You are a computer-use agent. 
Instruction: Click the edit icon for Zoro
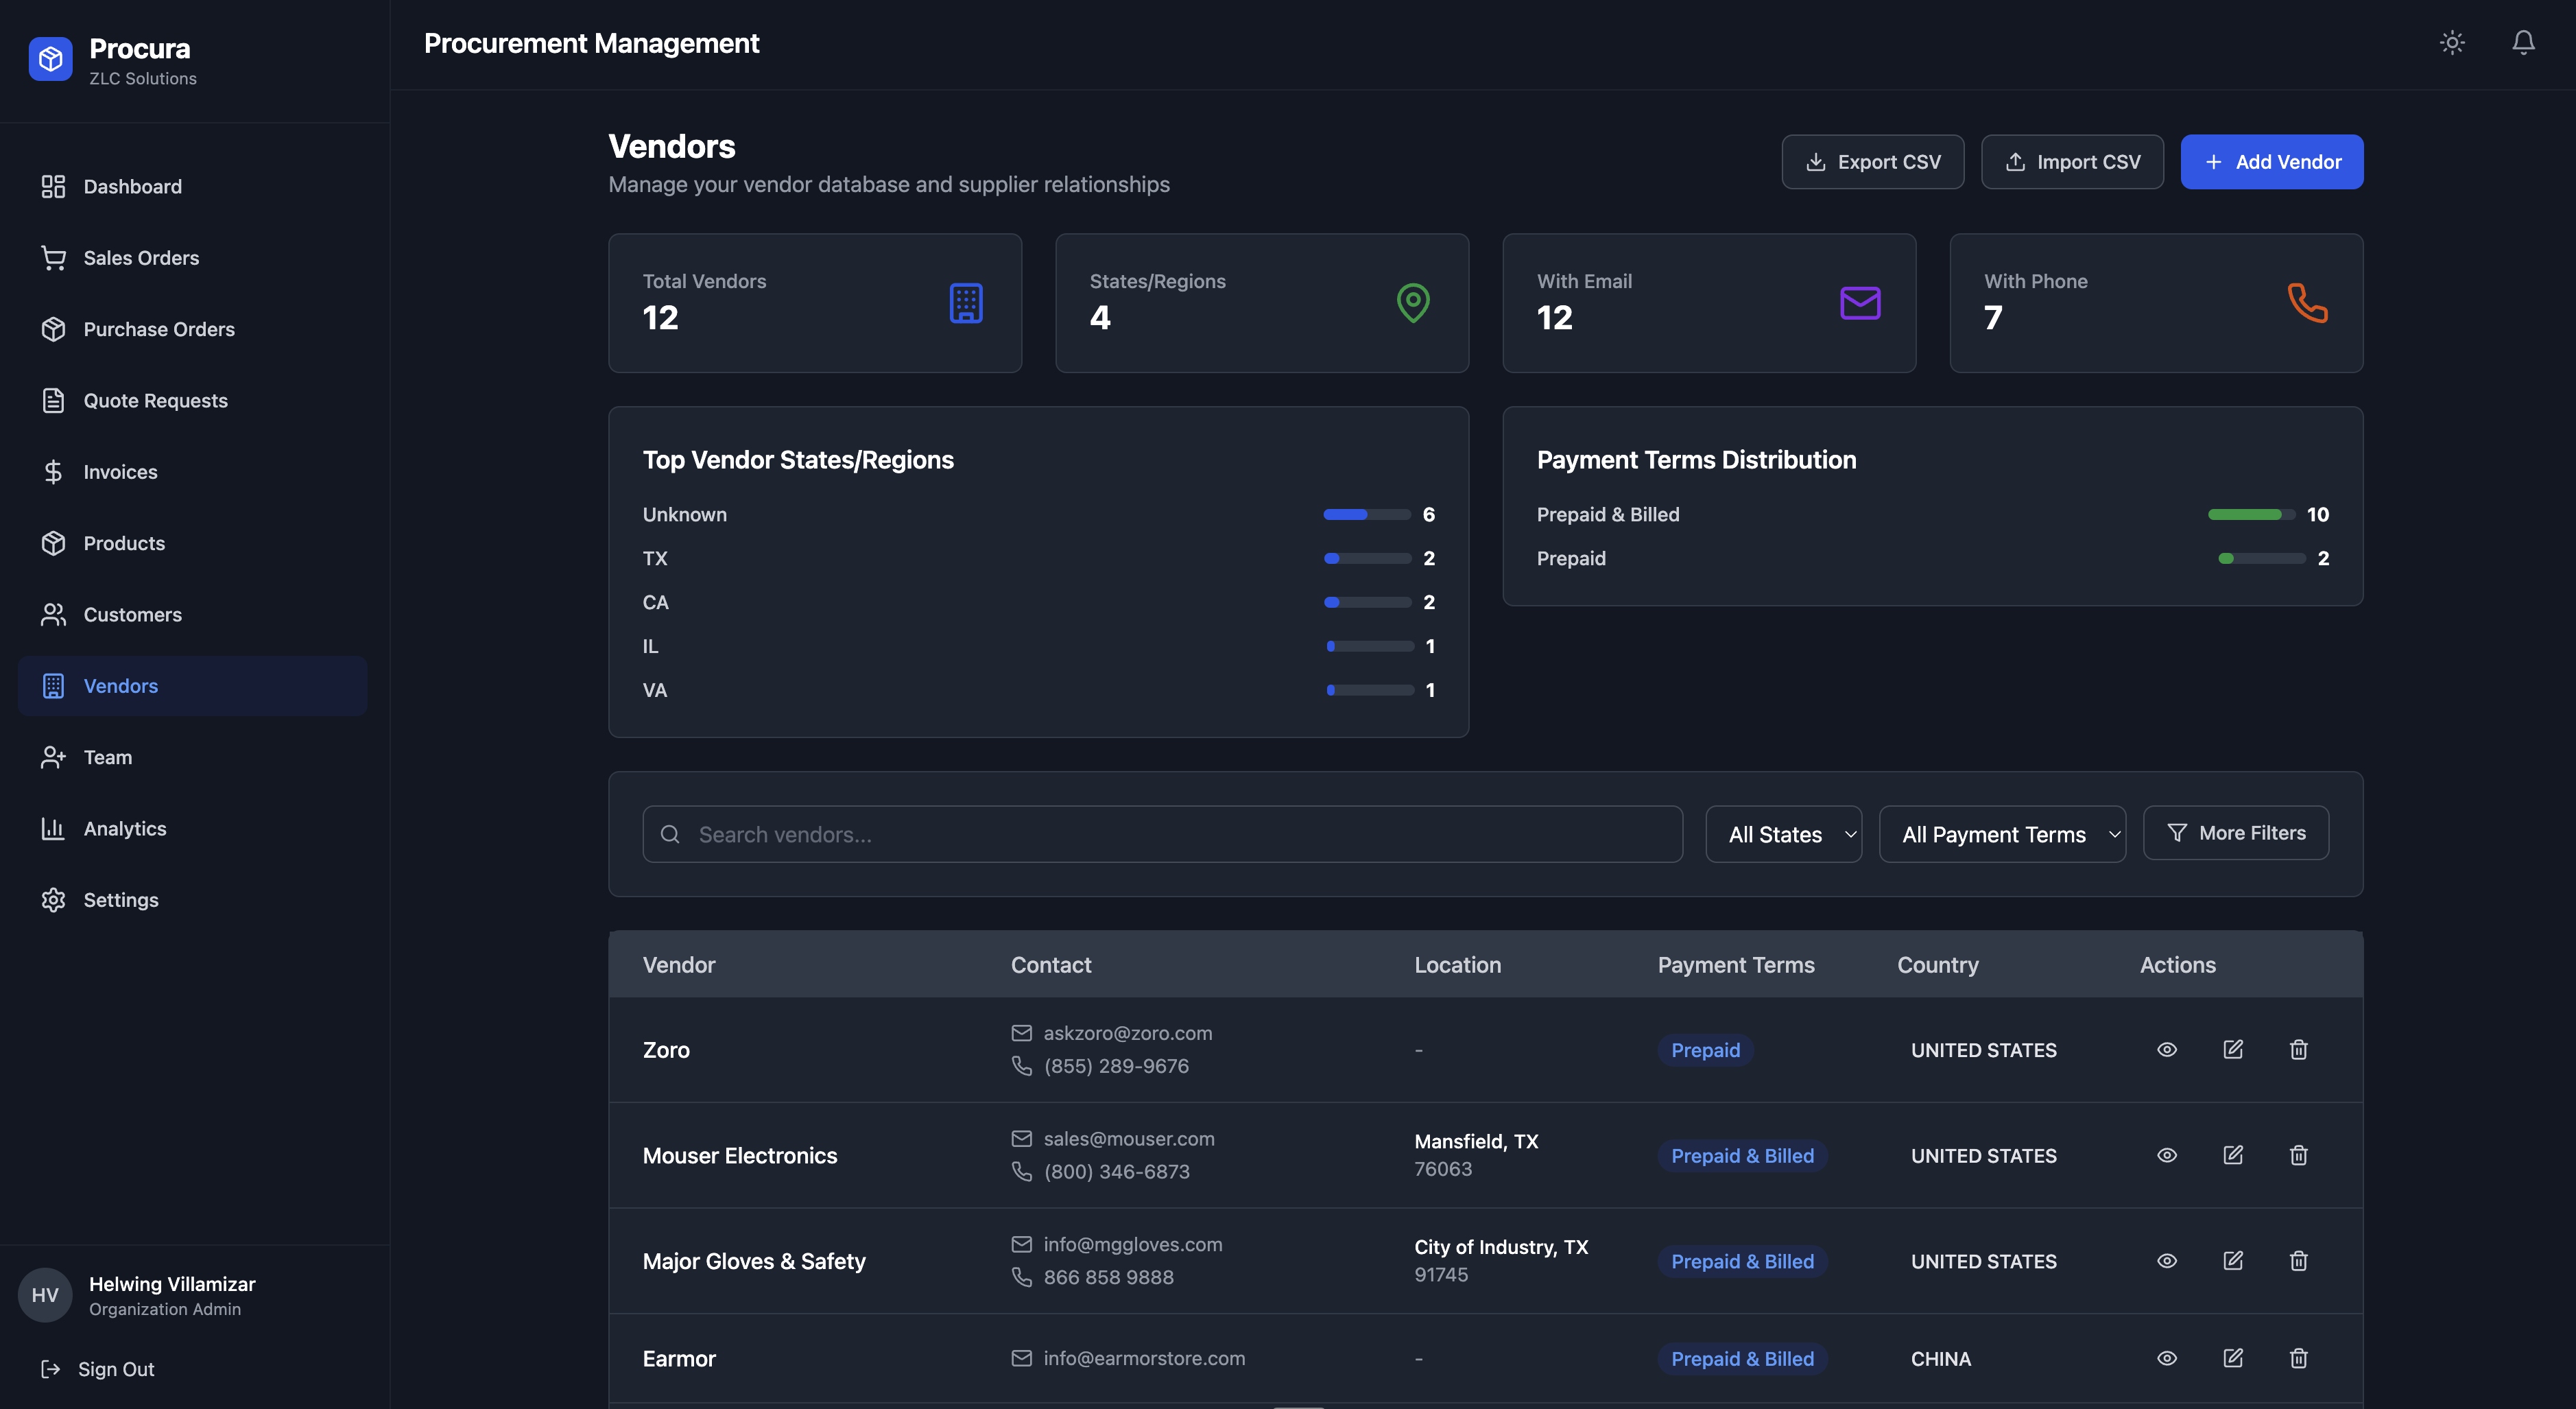coord(2232,1049)
